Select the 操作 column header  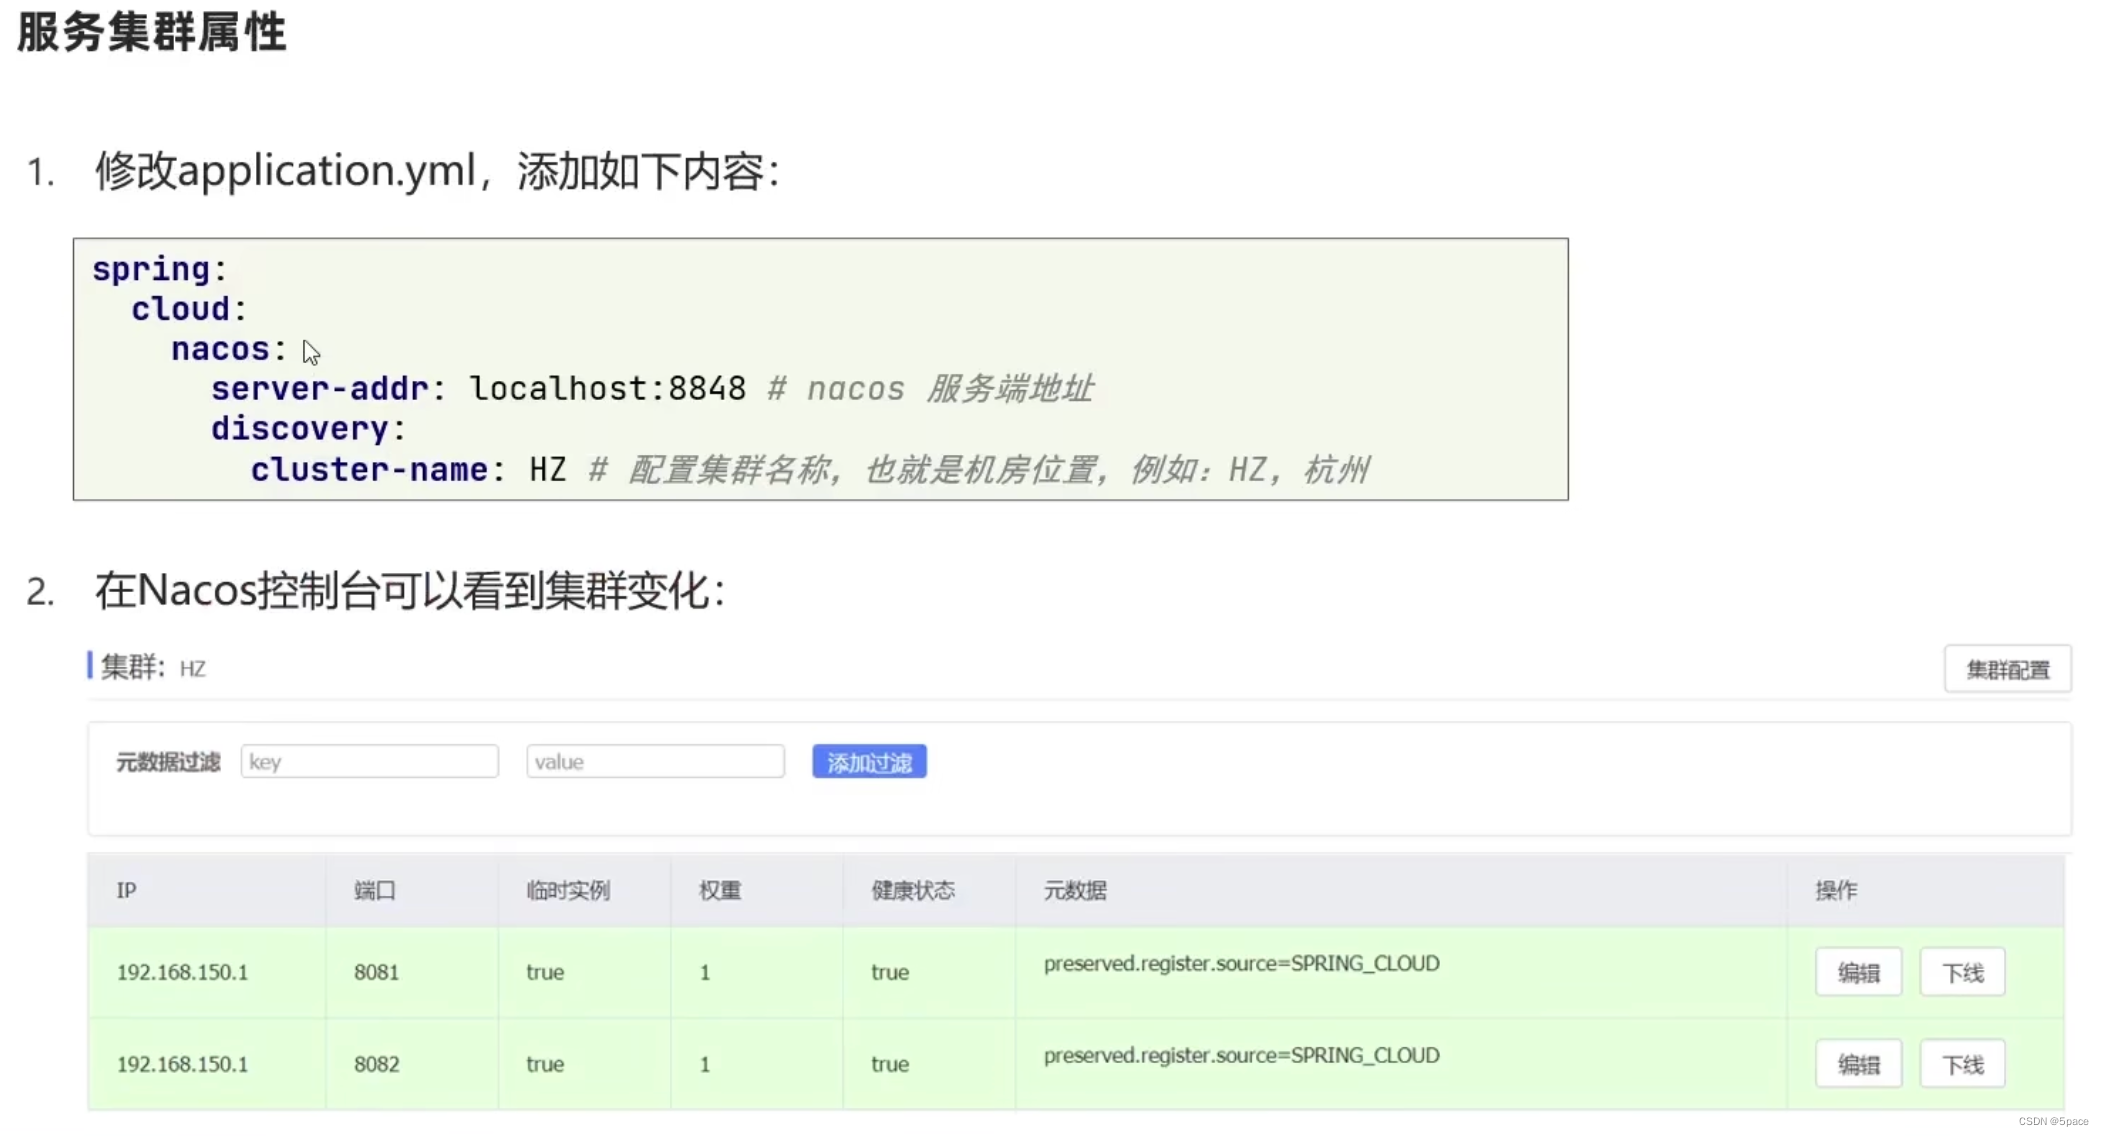click(x=1836, y=890)
